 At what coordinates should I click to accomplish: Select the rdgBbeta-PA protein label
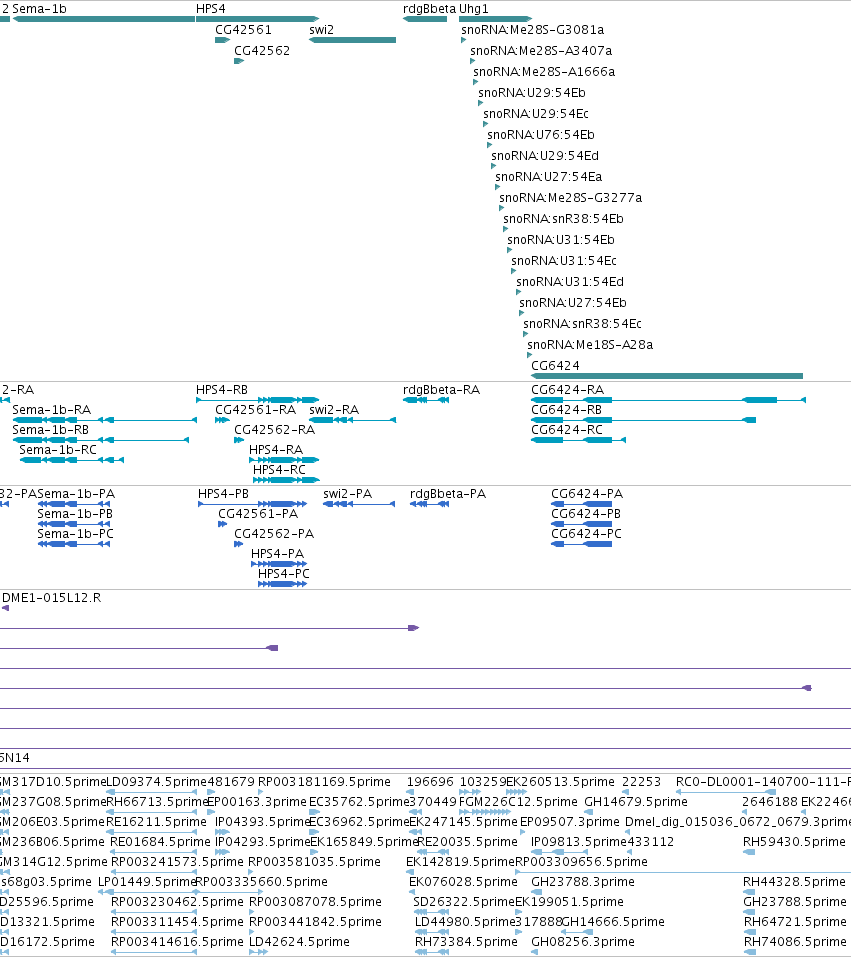click(x=448, y=494)
